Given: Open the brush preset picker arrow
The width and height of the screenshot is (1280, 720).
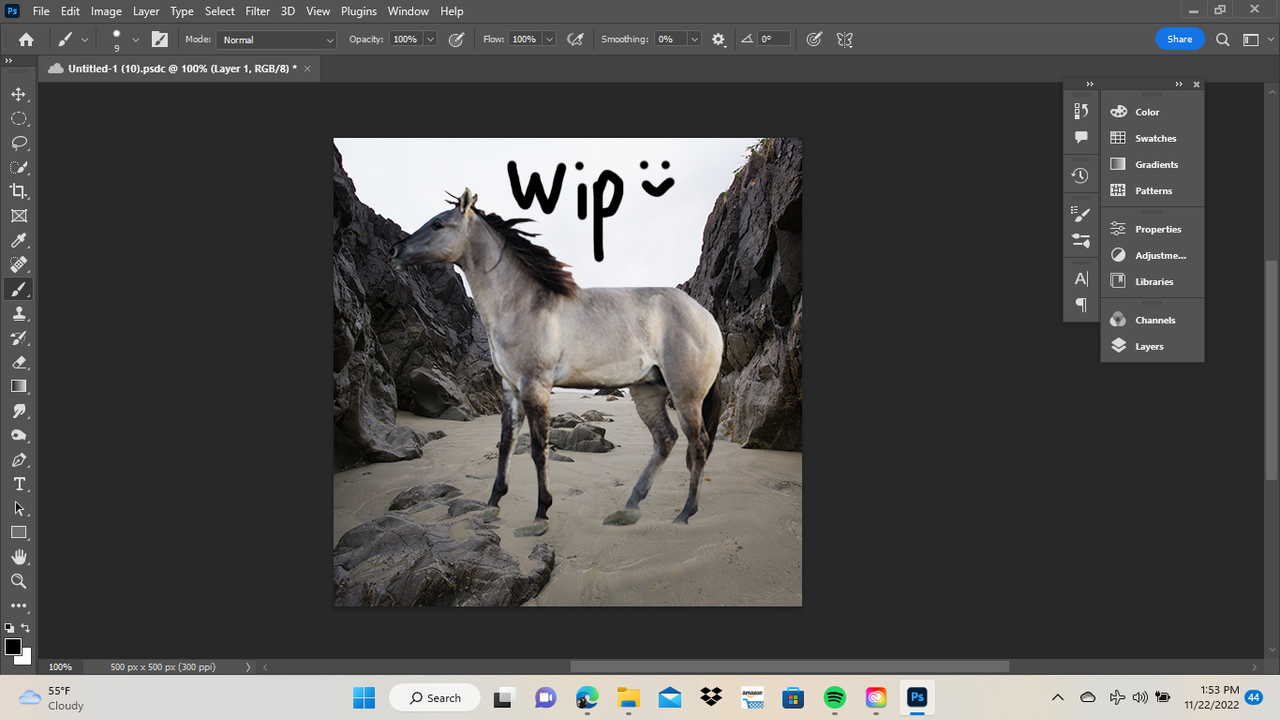Looking at the screenshot, I should [x=136, y=39].
